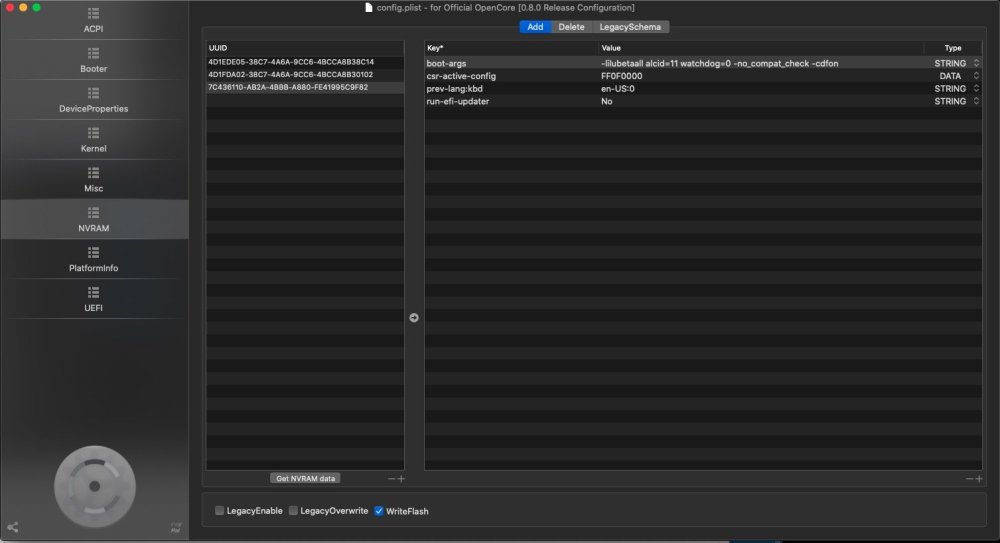This screenshot has height=543, width=1000.
Task: Select the csr-active-config key cell
Action: (x=511, y=76)
